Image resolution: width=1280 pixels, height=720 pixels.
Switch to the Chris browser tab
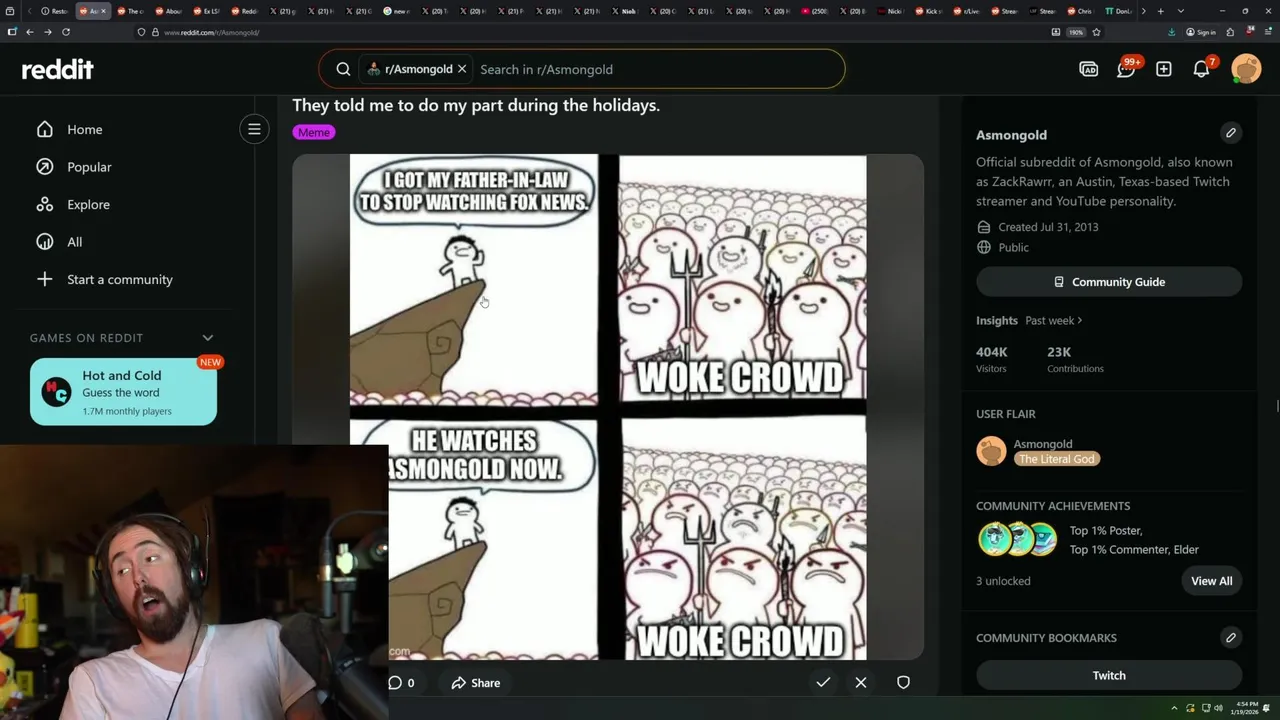click(x=1081, y=11)
